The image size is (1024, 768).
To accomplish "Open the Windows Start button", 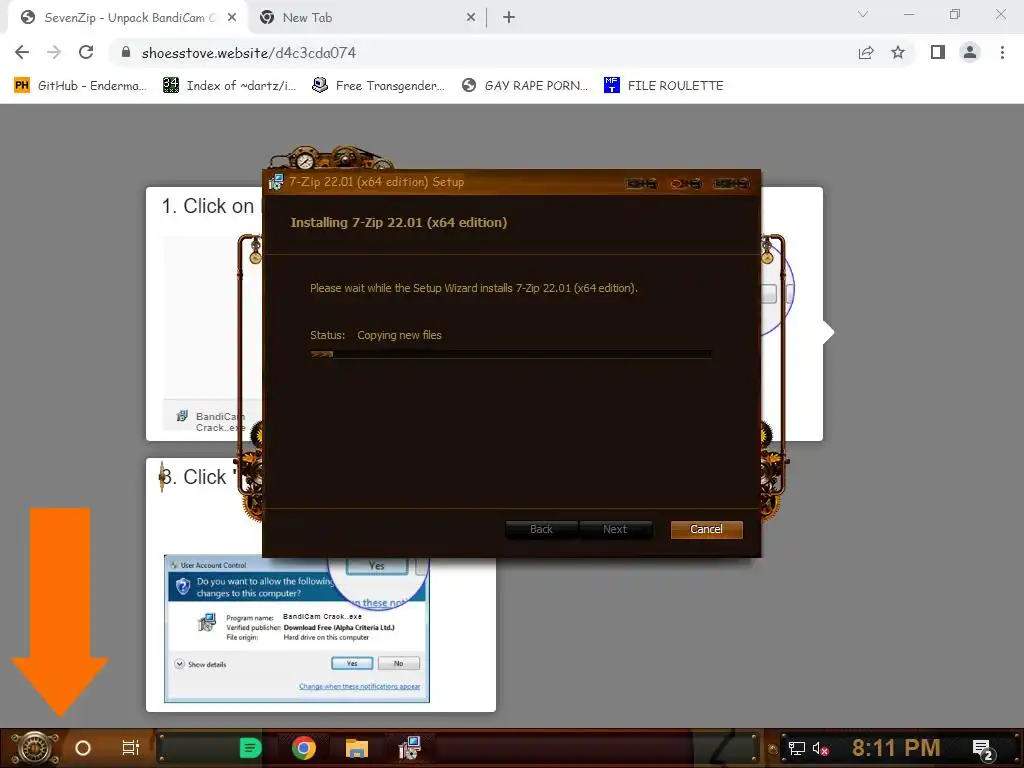I will click(35, 748).
